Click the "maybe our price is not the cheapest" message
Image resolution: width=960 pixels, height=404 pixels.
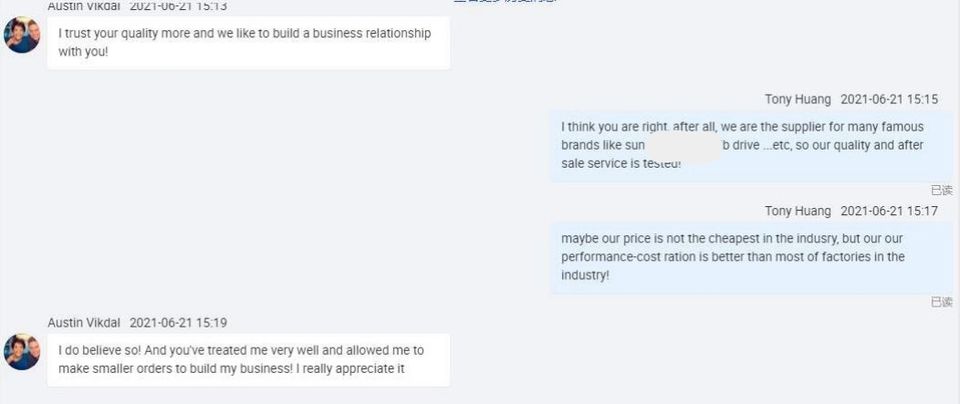tap(746, 257)
